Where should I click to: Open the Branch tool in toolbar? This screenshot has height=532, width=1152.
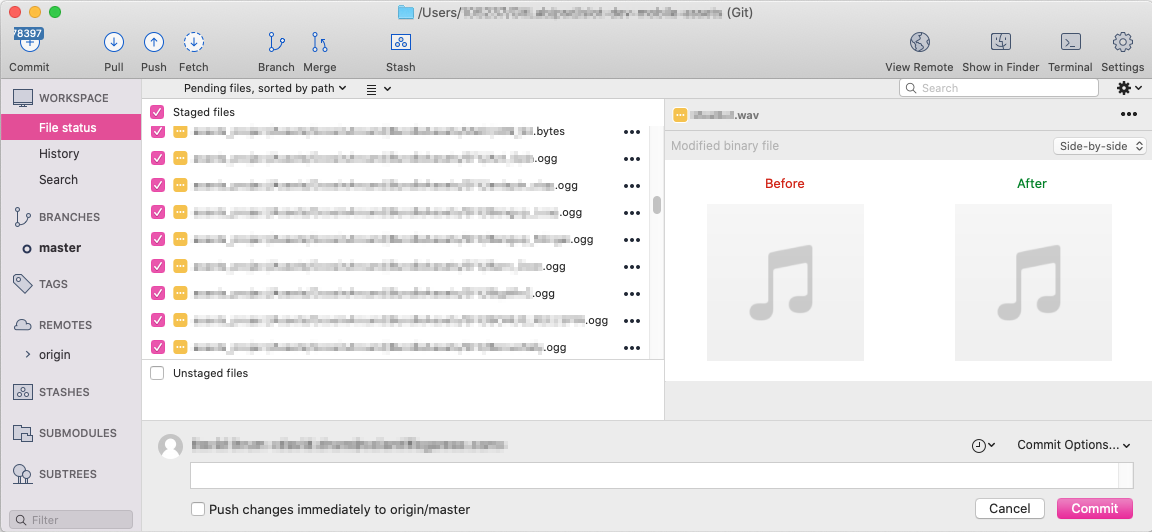pos(276,42)
